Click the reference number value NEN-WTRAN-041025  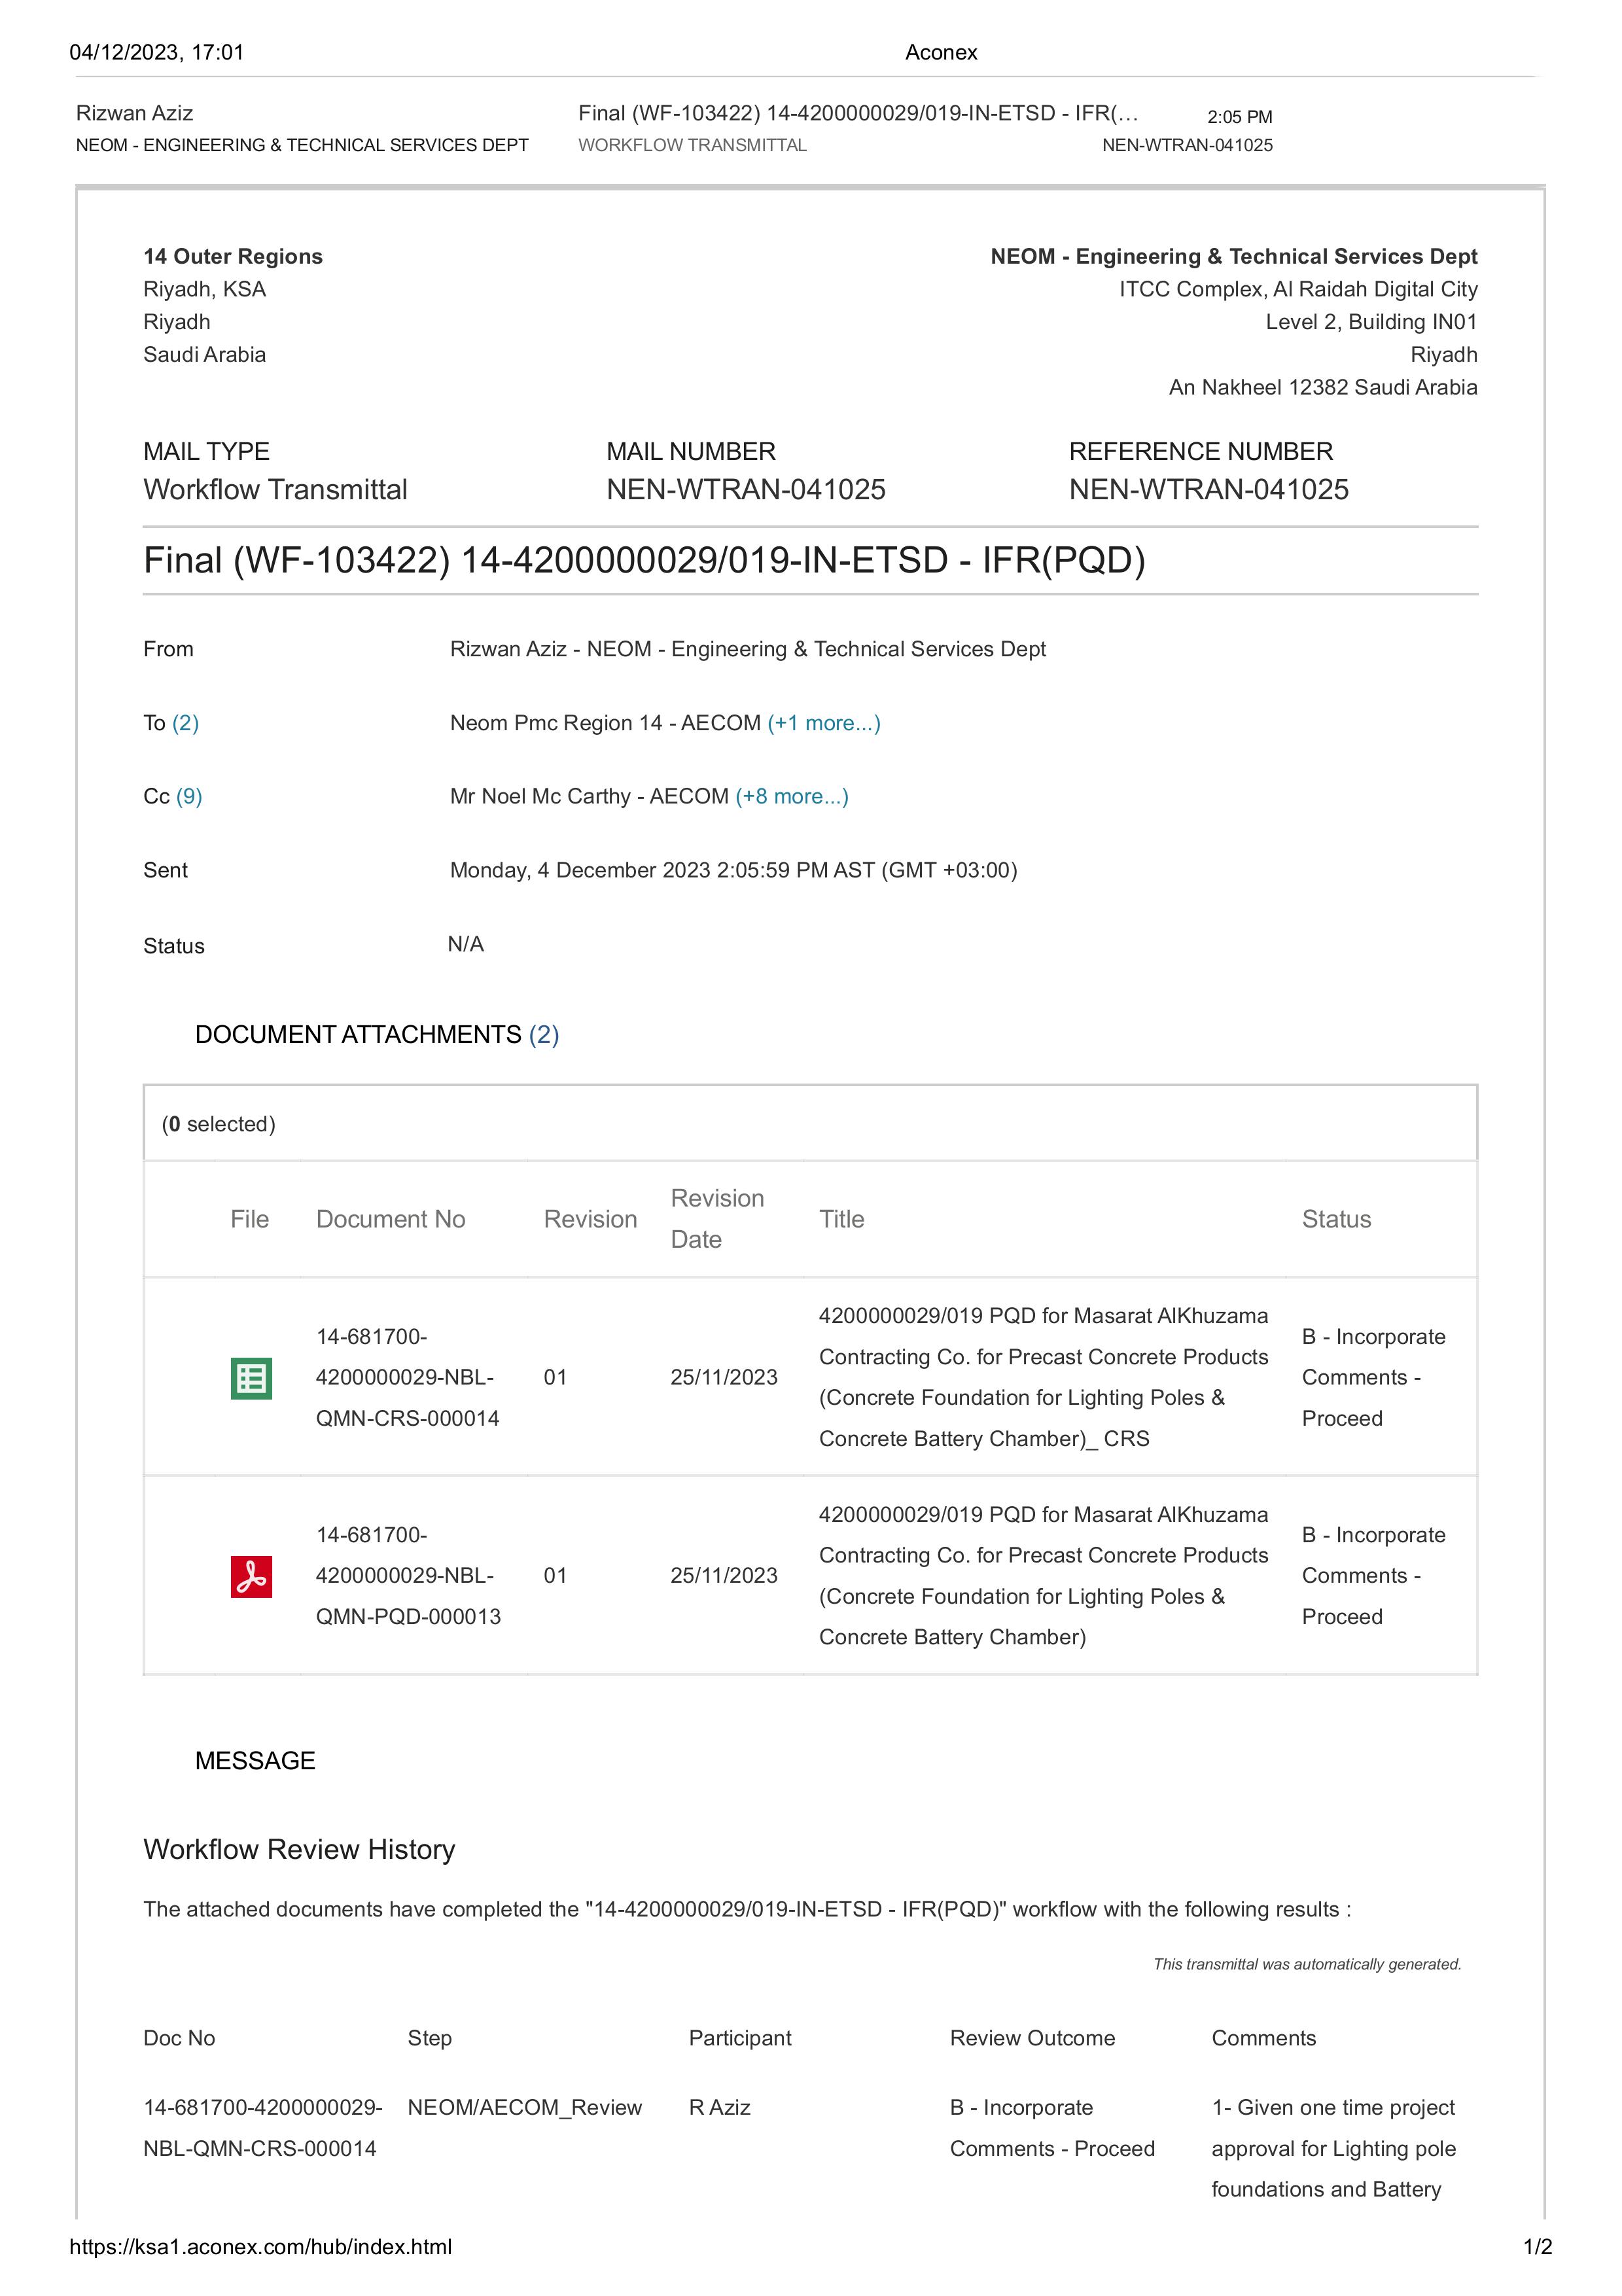click(1209, 489)
